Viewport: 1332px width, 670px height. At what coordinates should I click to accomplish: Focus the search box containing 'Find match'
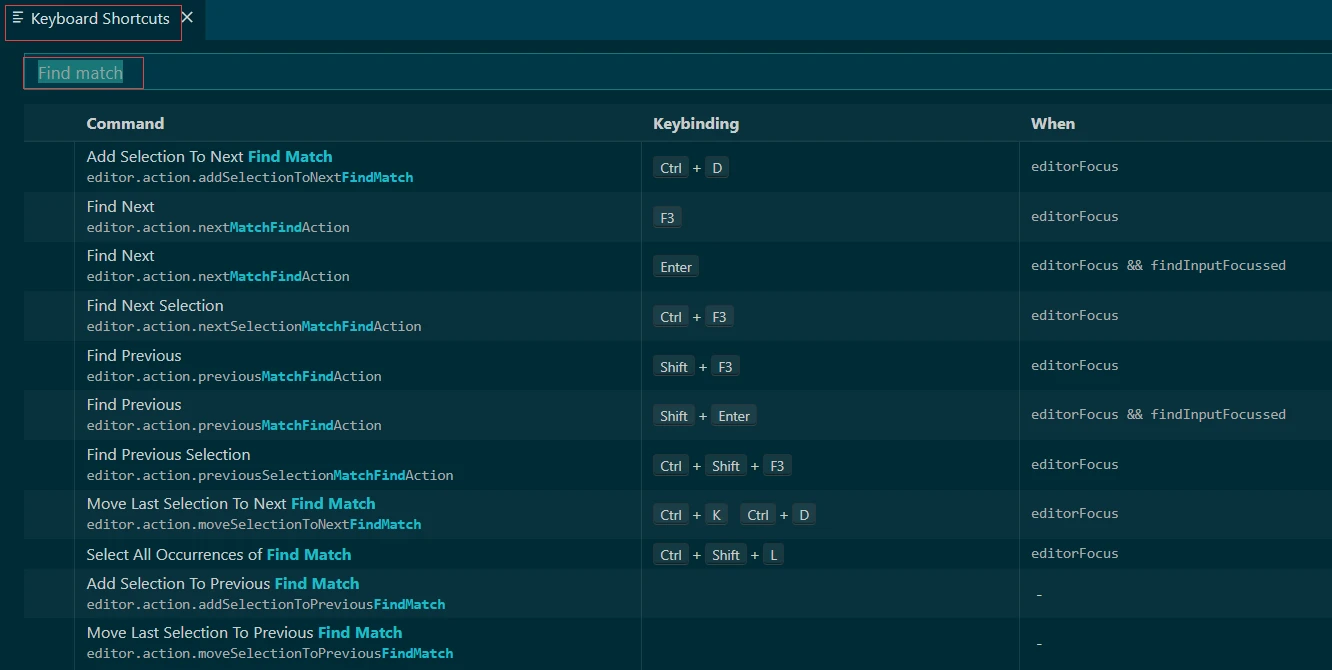678,73
